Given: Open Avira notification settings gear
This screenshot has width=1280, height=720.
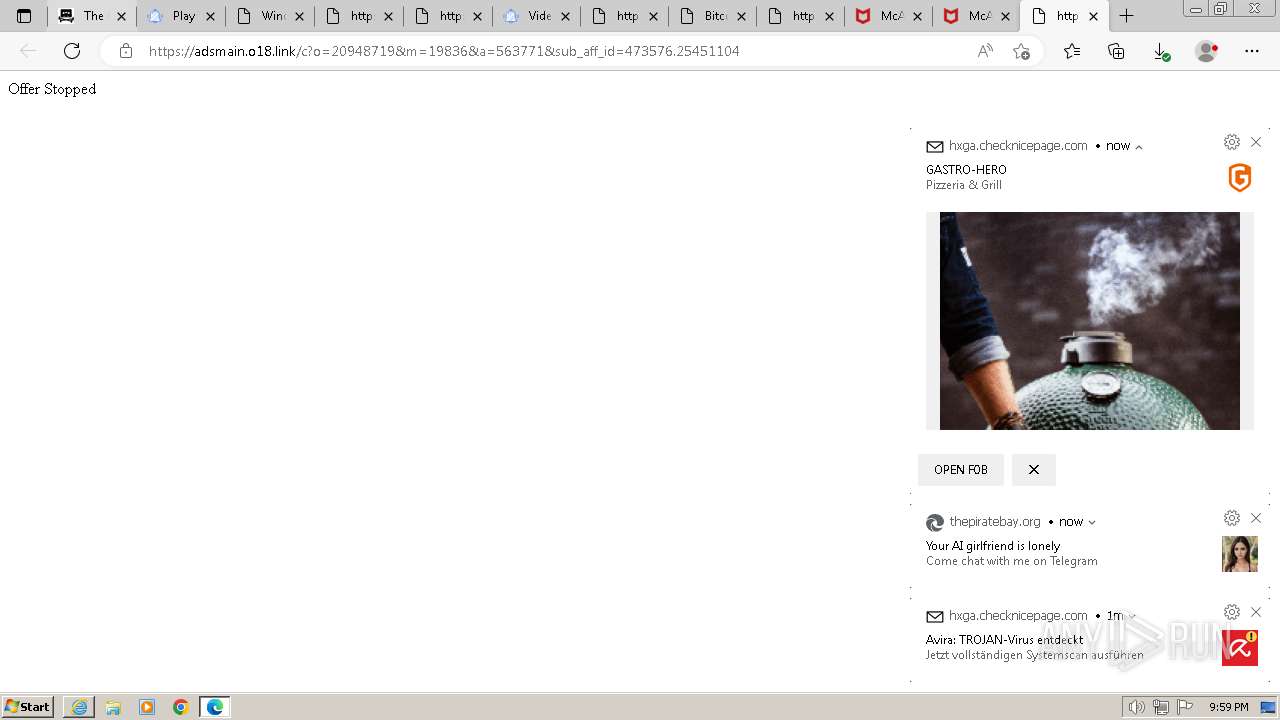Looking at the screenshot, I should [x=1232, y=612].
